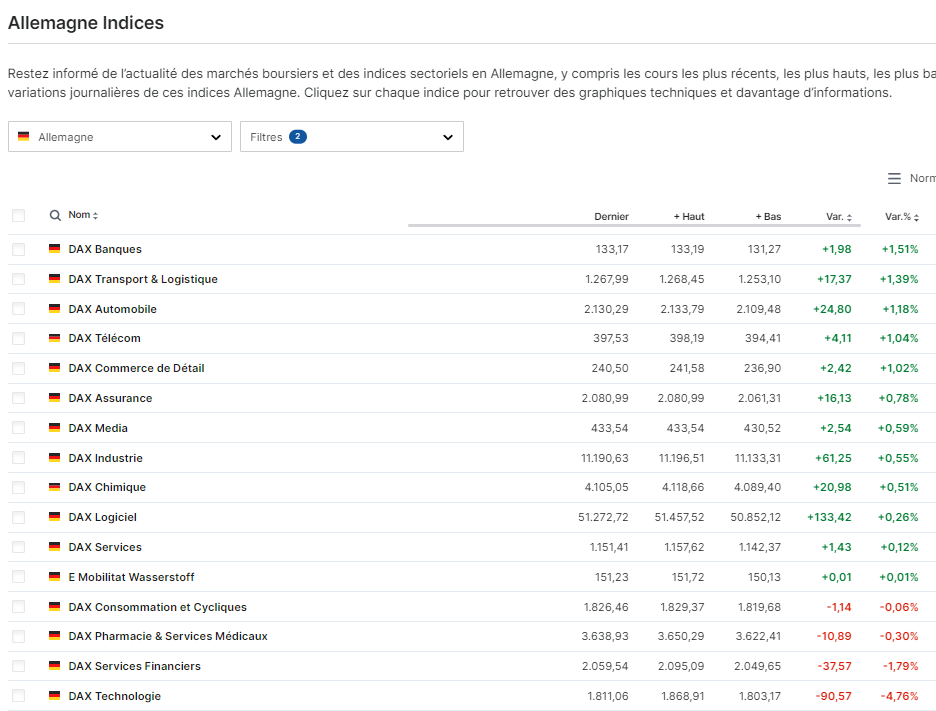
Task: Open the E Mobilitat Wasserstoff index
Action: pyautogui.click(x=131, y=577)
